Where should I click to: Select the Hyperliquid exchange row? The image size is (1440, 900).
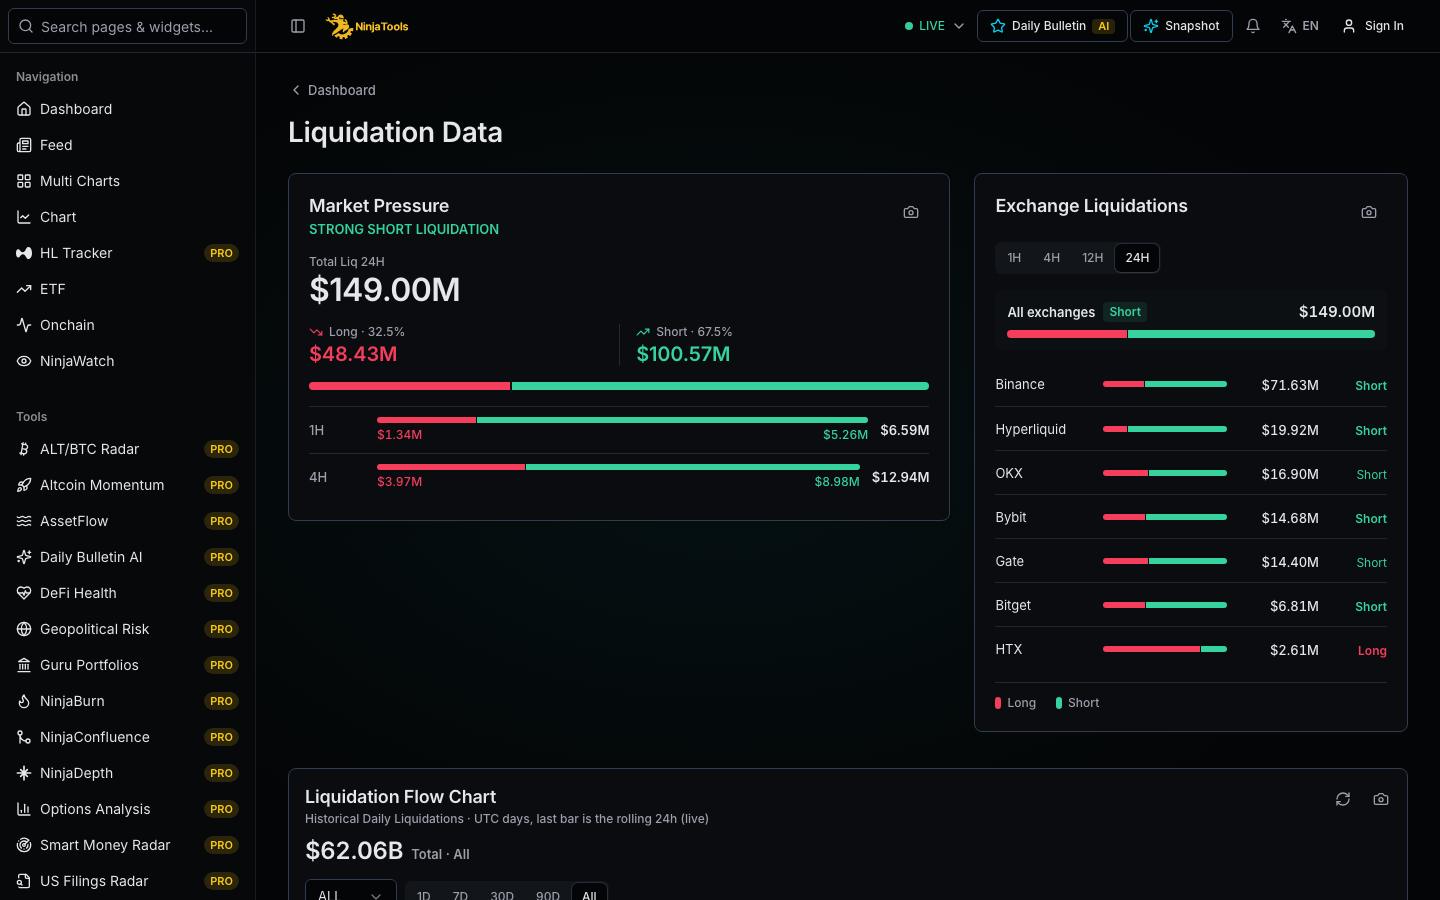coord(1191,430)
